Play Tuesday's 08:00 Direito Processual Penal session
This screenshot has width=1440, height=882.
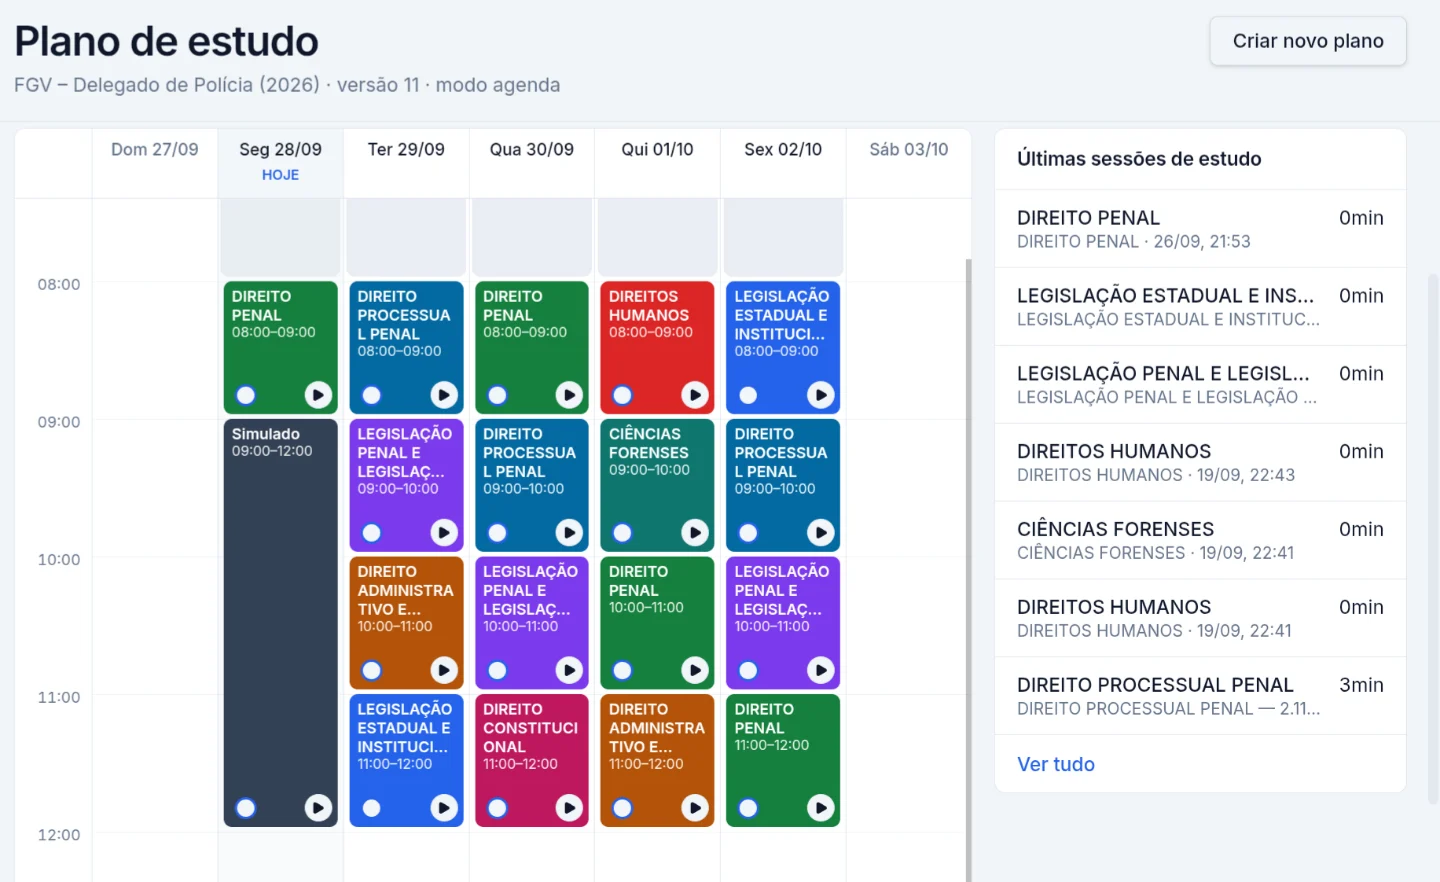(444, 395)
